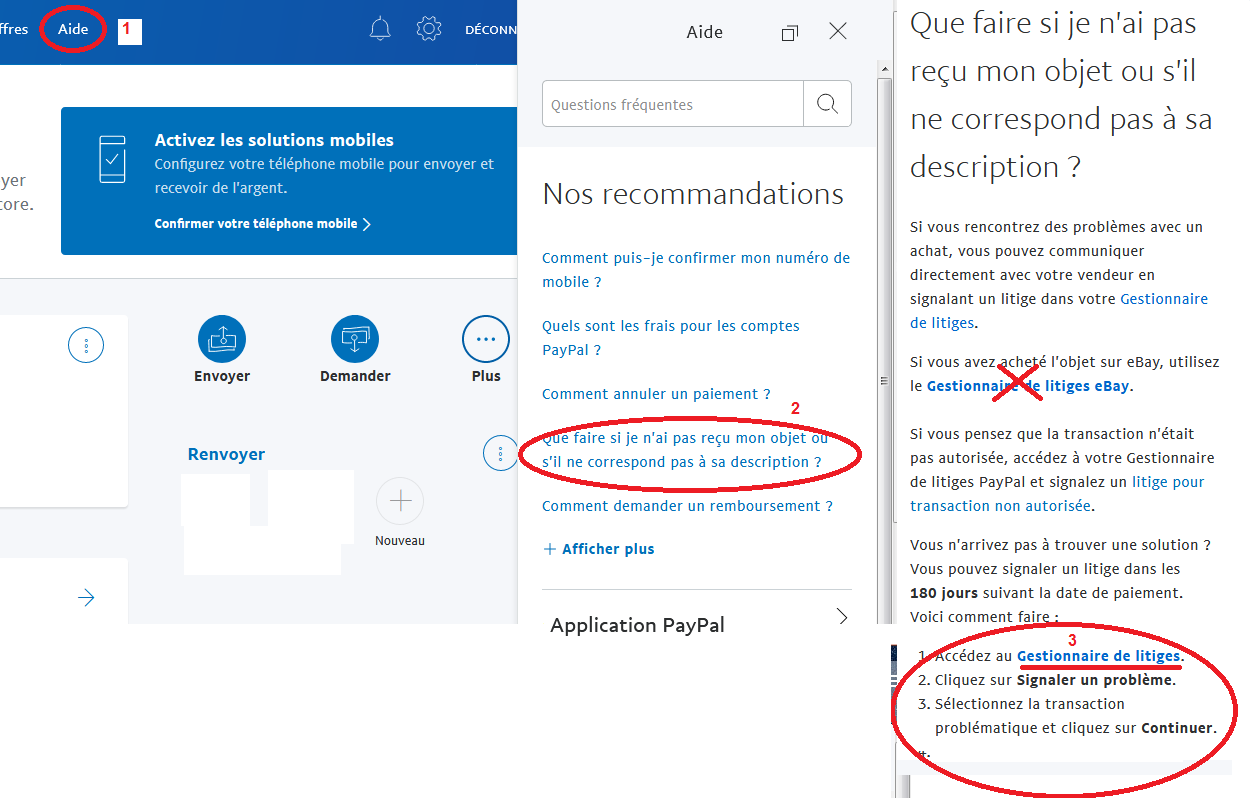Click the notifications bell icon
1250x800 pixels.
(x=380, y=29)
